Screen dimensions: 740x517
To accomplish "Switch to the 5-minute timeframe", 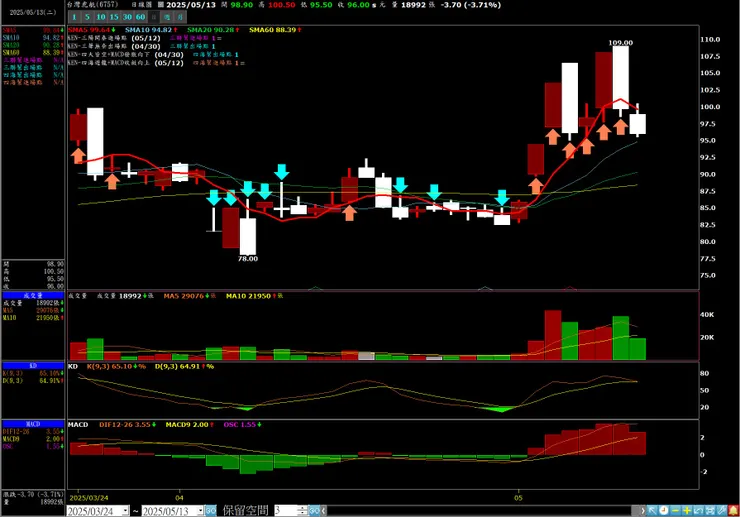I will (x=87, y=17).
